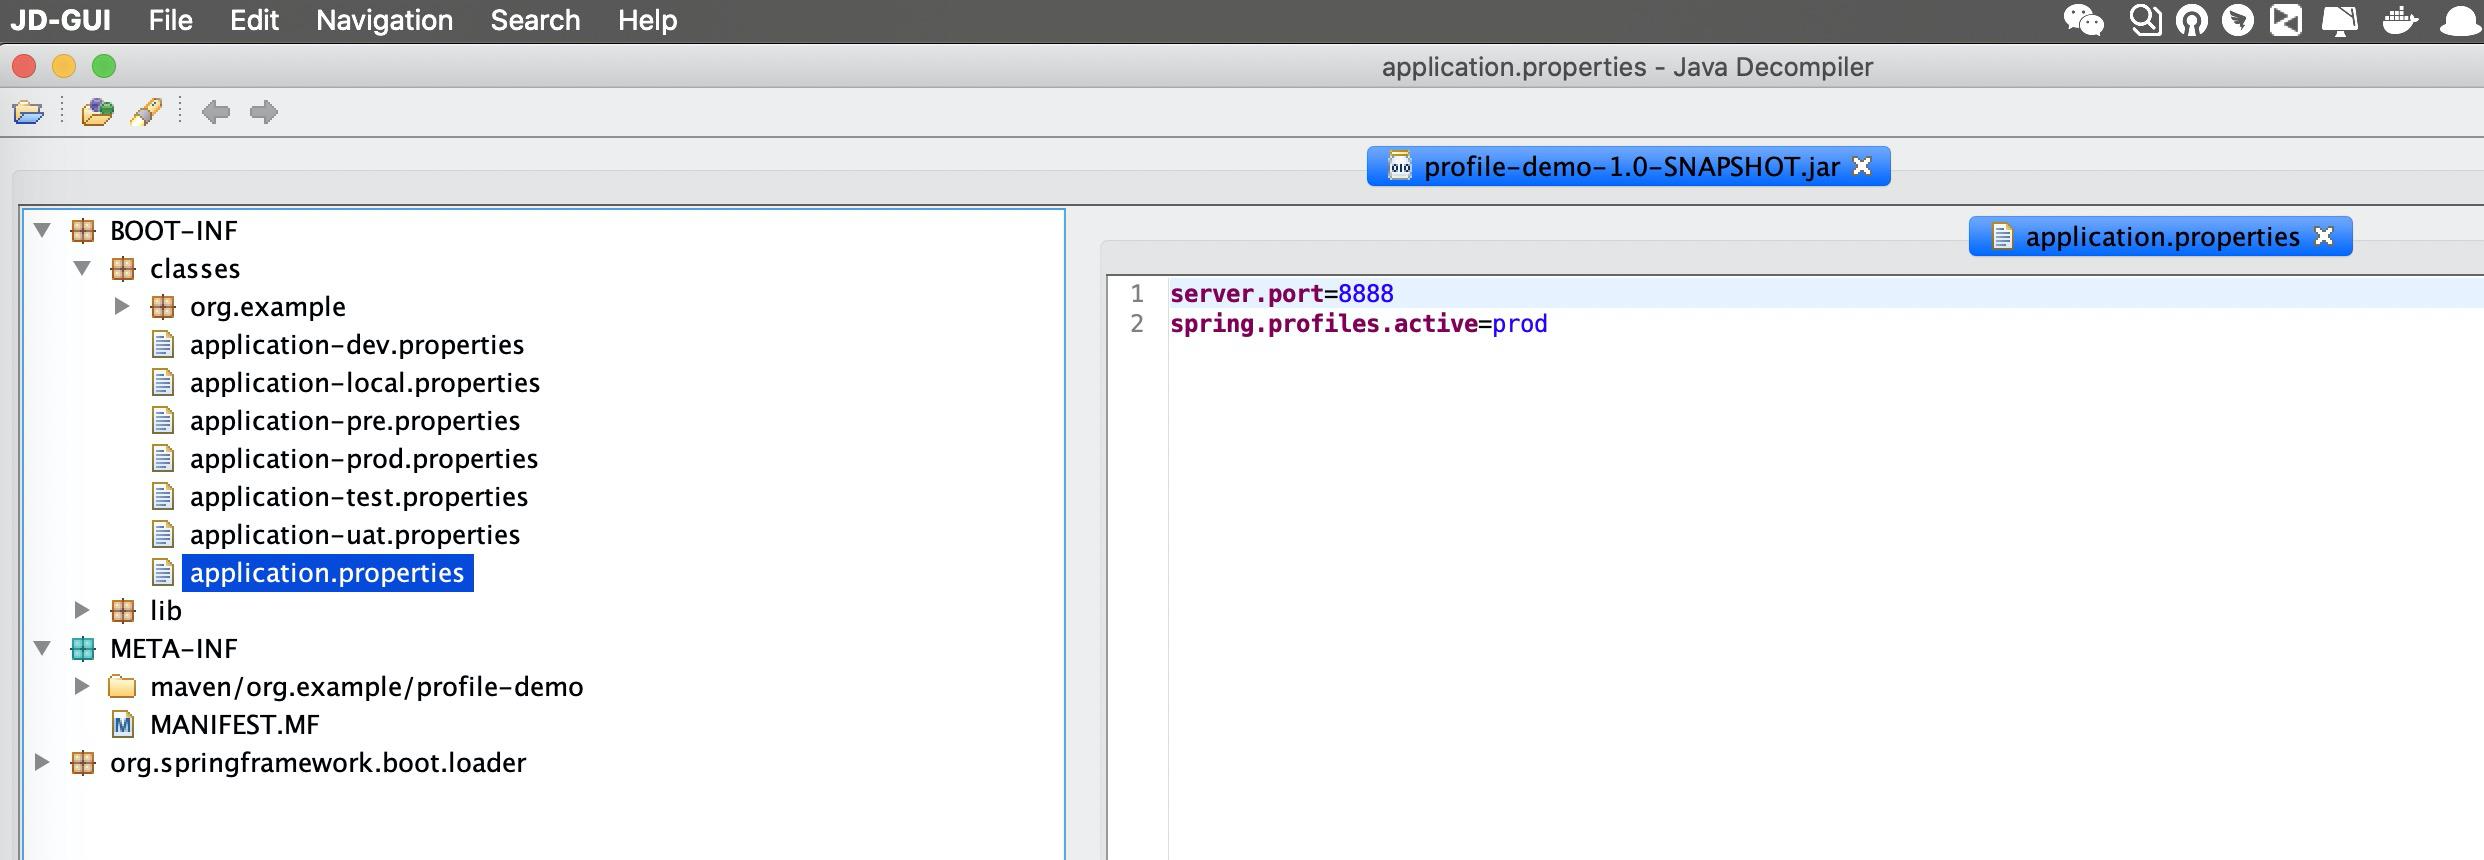2484x860 pixels.
Task: Close the profile-demo-1.0-SNAPSHOT.jar tab
Action: click(x=1862, y=167)
